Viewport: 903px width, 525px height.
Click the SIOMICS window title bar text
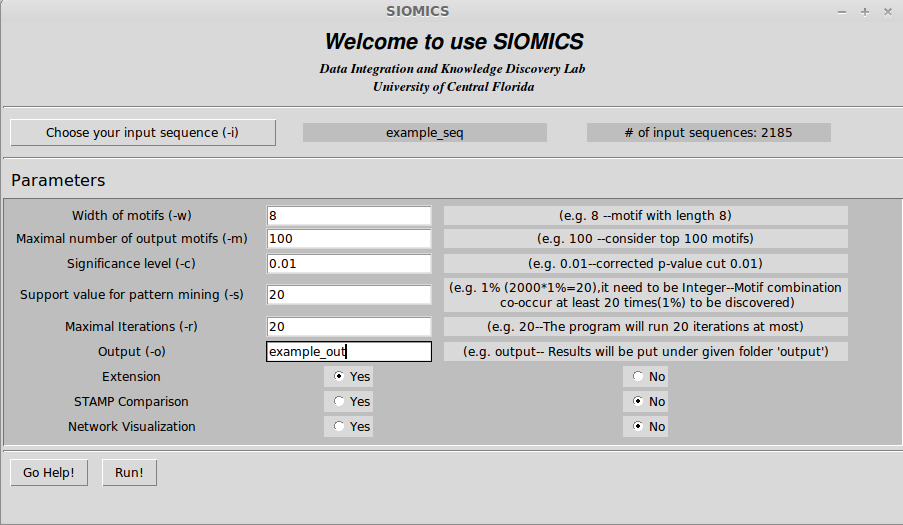(x=418, y=12)
